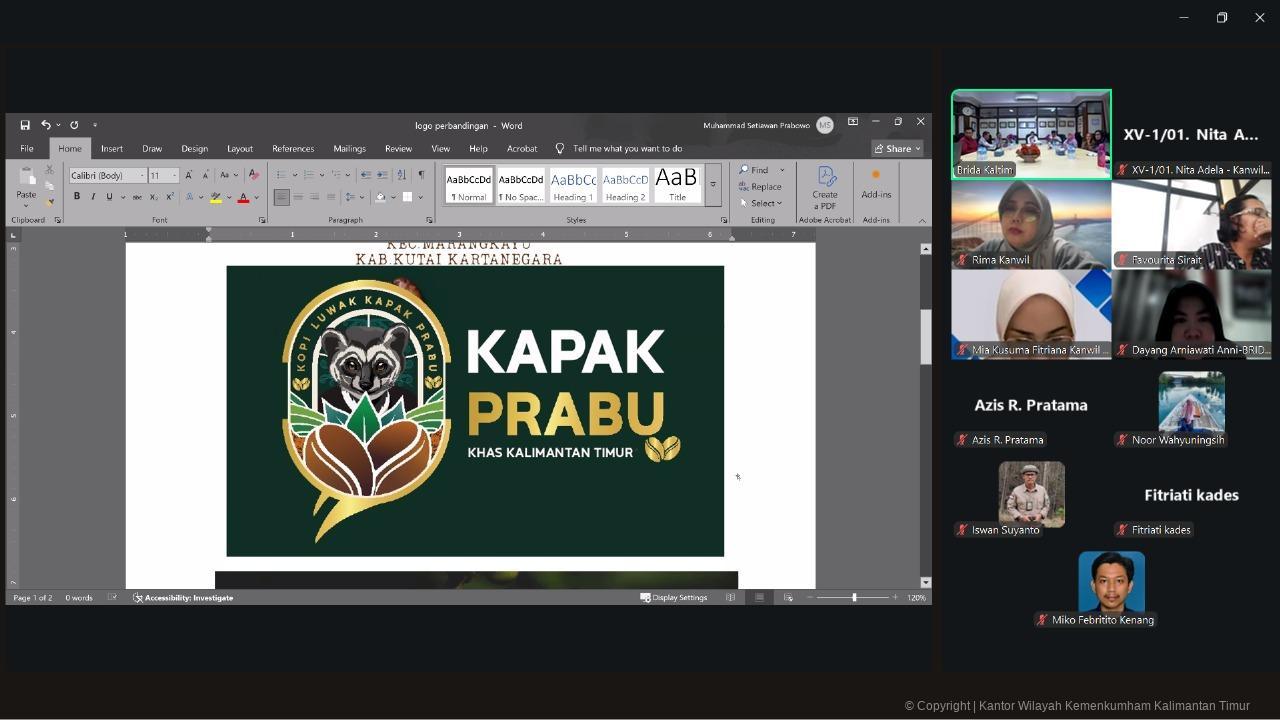Image resolution: width=1280 pixels, height=720 pixels.
Task: Toggle Subscript formatting
Action: coord(154,197)
